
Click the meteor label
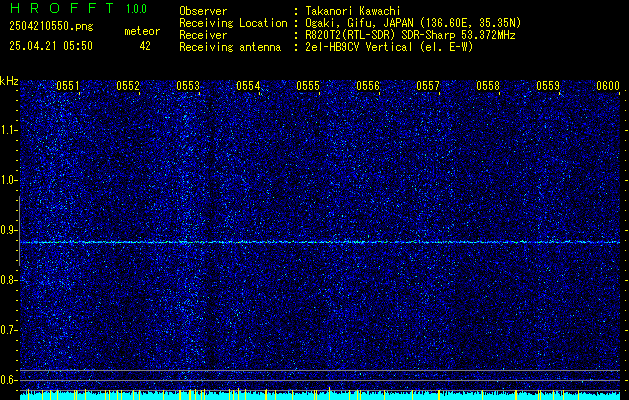point(142,31)
